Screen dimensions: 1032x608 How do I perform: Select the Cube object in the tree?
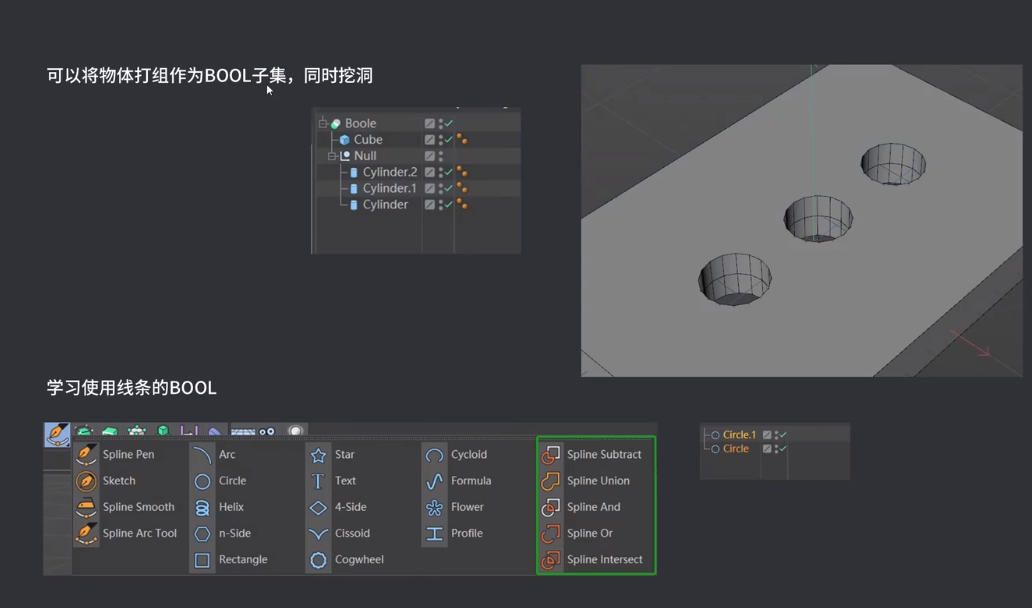point(368,139)
